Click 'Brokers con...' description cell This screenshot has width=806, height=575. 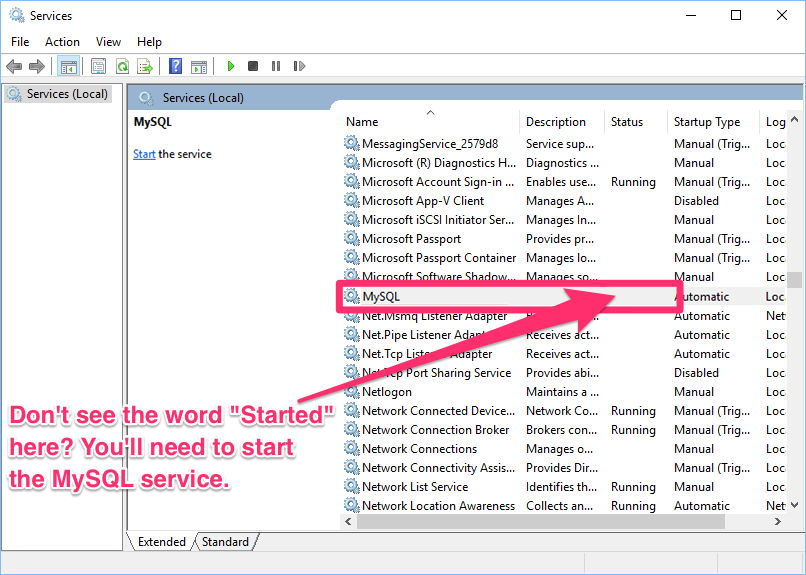point(561,430)
